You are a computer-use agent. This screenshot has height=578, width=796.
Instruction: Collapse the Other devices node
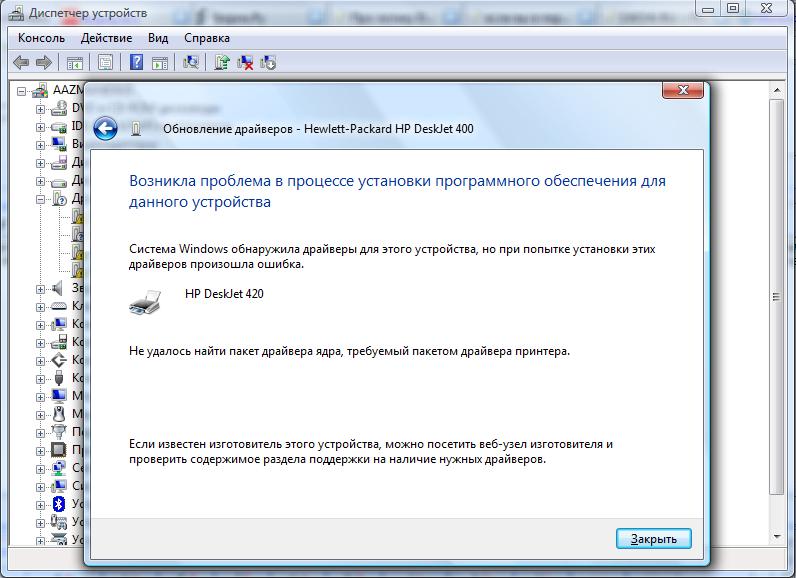tap(40, 199)
